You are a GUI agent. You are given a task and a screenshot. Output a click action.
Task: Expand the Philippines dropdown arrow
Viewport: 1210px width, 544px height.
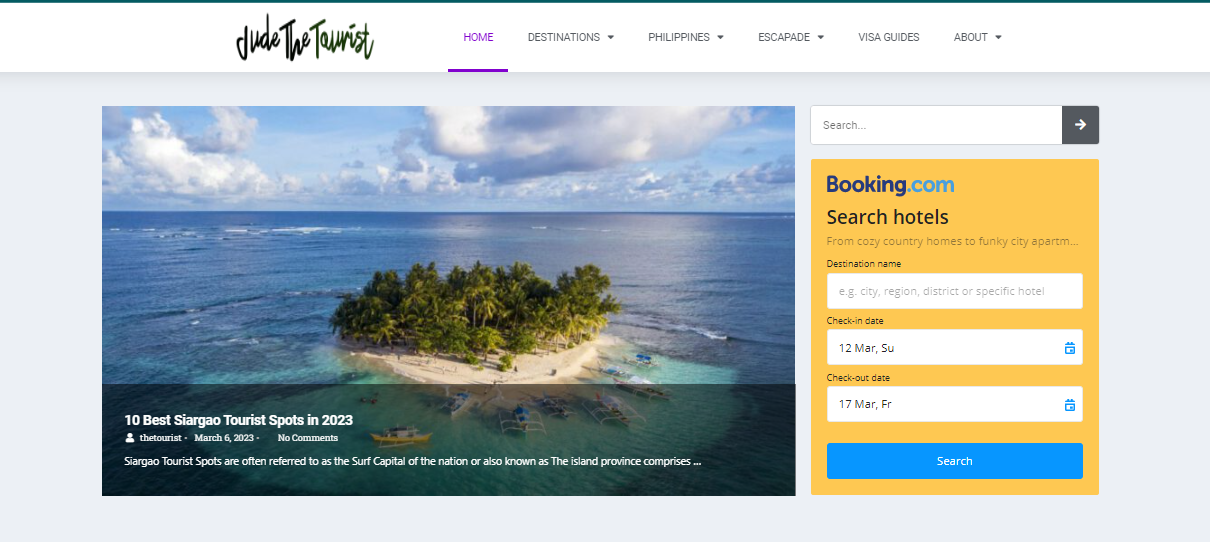(x=720, y=38)
